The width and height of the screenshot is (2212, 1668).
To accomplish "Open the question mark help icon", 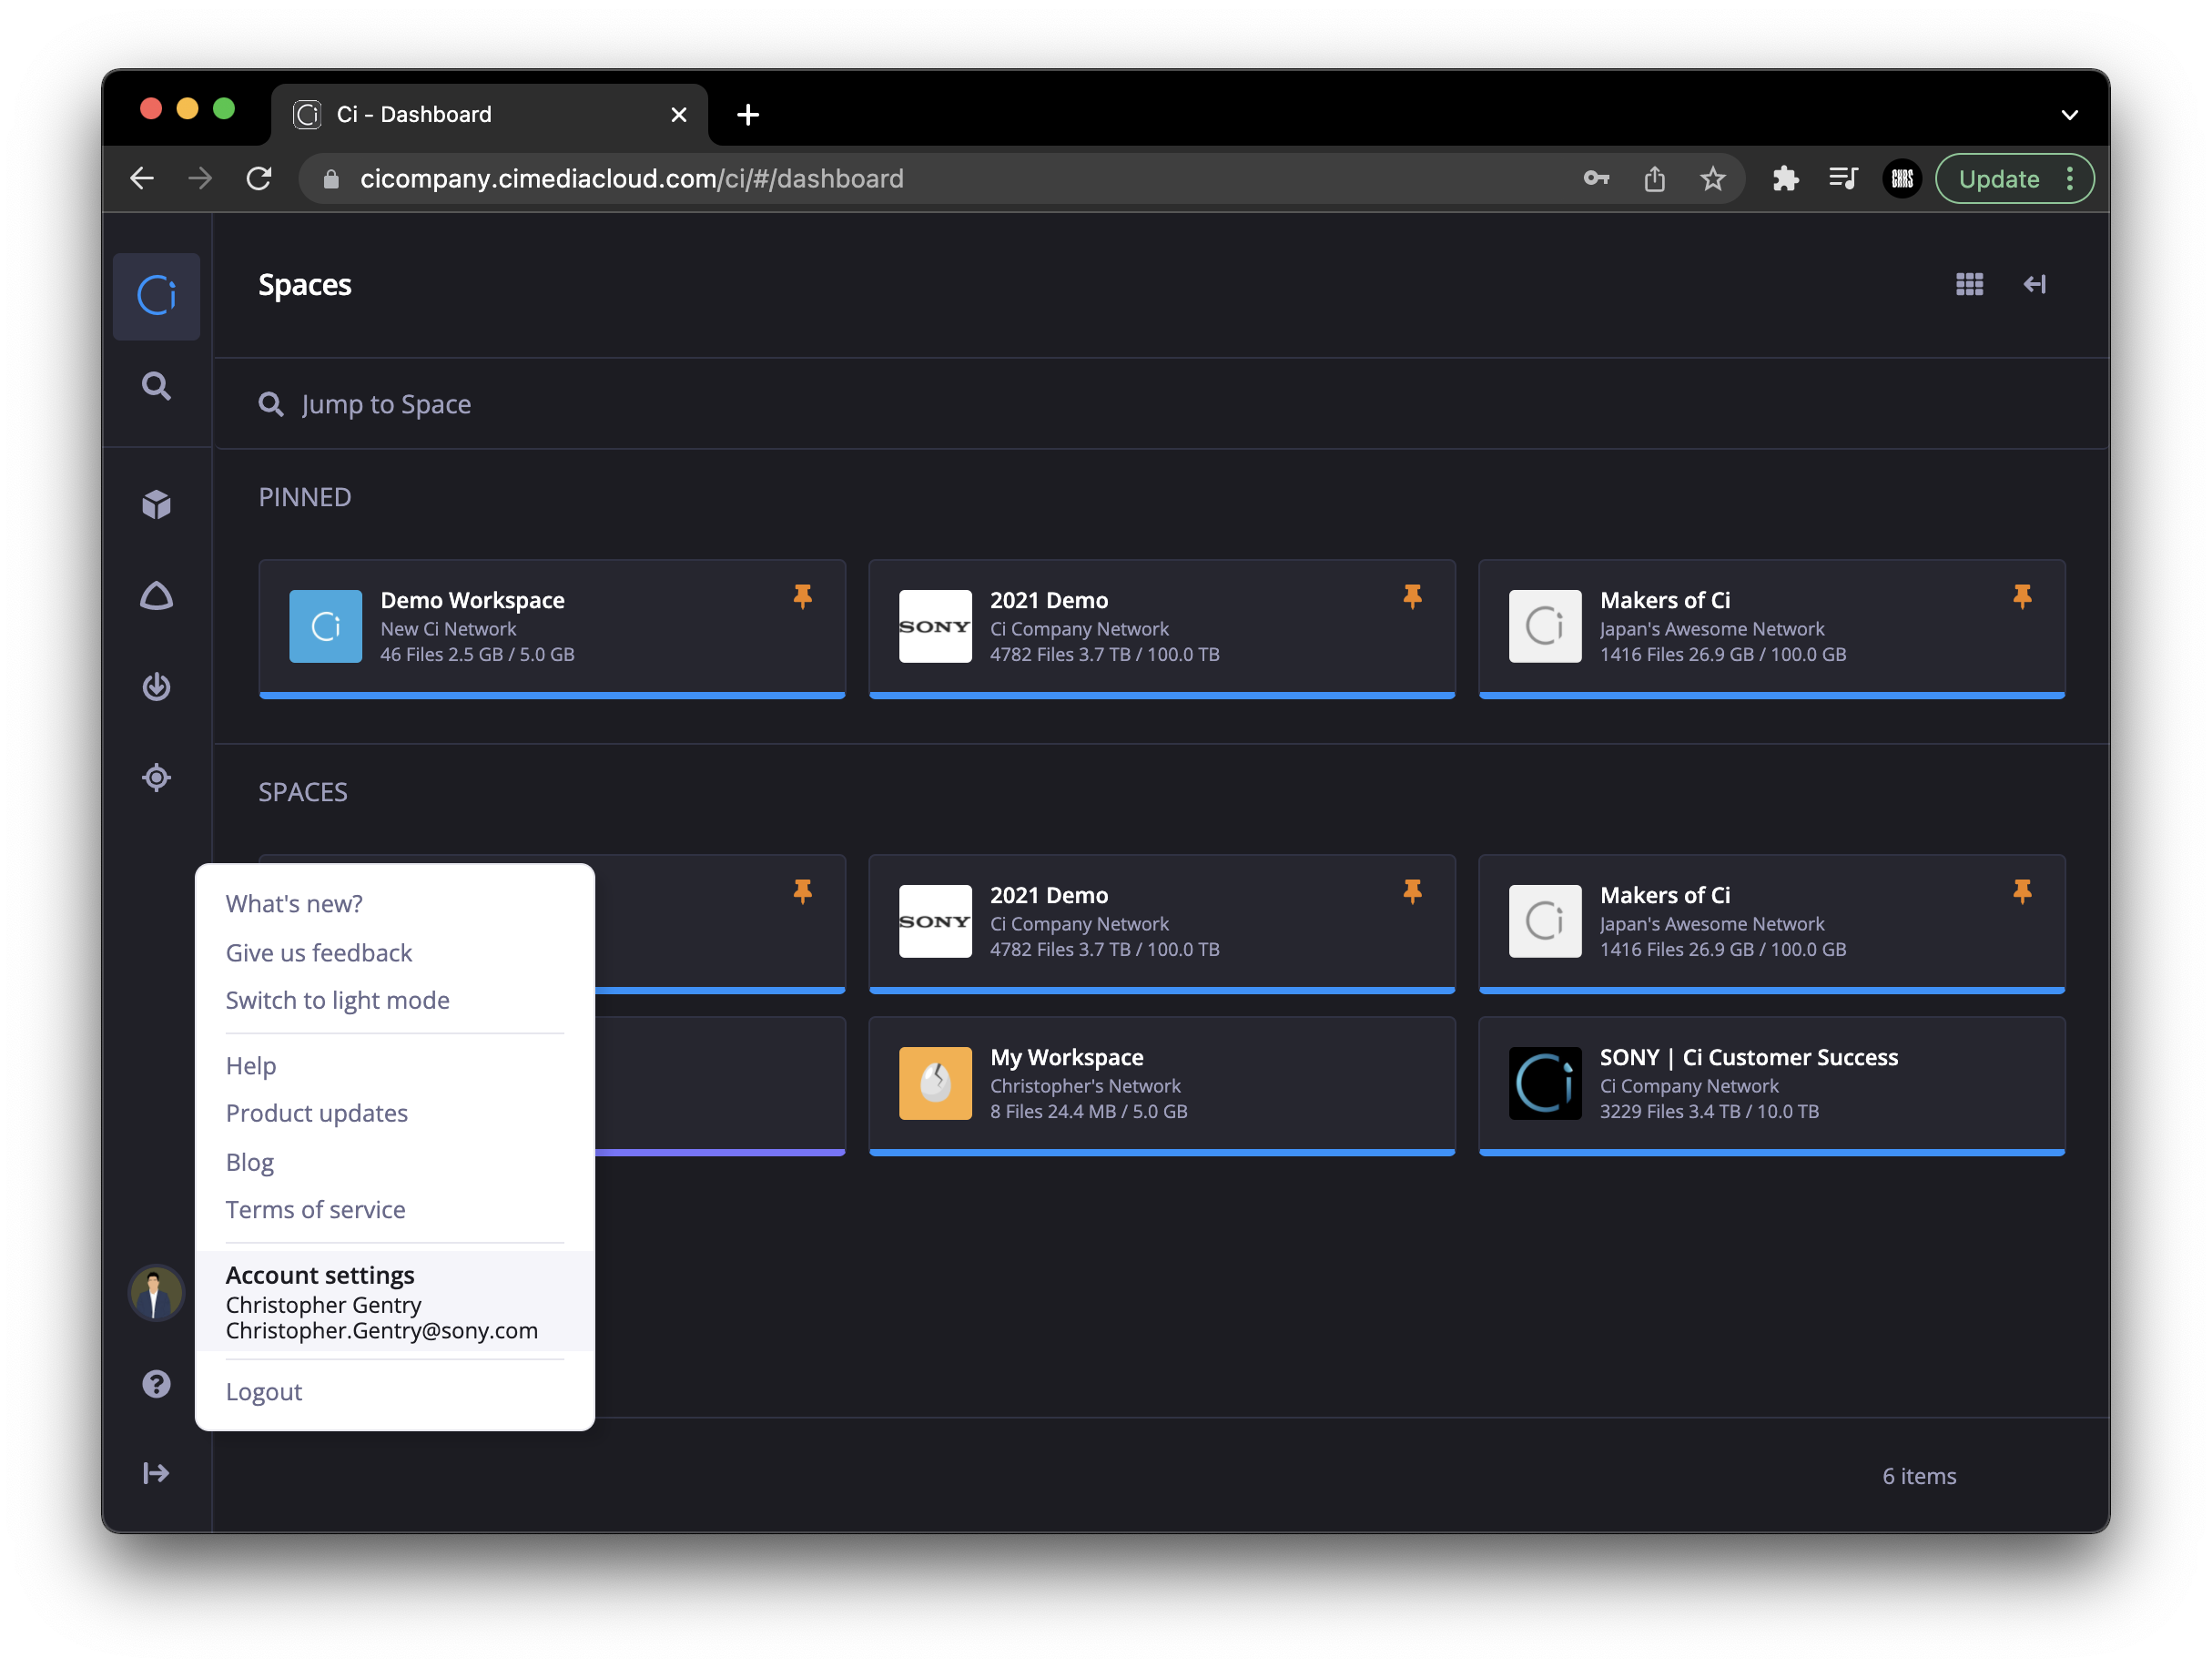I will (x=156, y=1384).
